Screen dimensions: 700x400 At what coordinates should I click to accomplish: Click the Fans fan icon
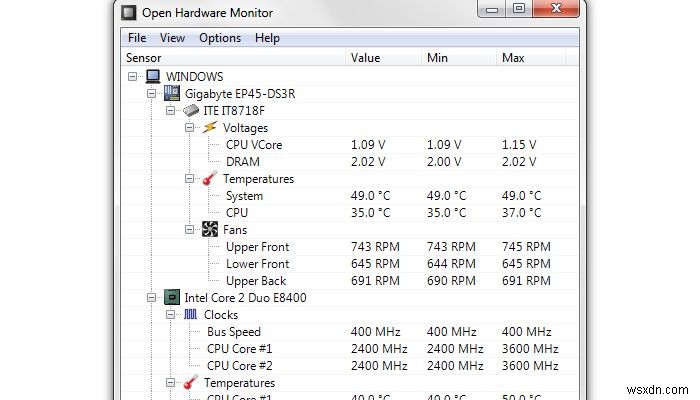pos(210,229)
